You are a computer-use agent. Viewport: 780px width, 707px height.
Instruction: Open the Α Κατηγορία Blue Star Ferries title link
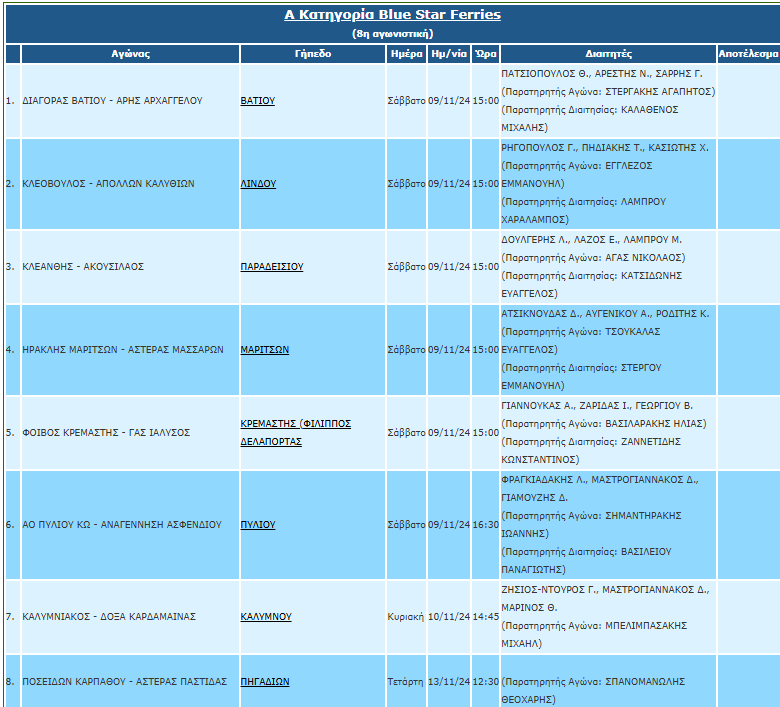pyautogui.click(x=392, y=15)
